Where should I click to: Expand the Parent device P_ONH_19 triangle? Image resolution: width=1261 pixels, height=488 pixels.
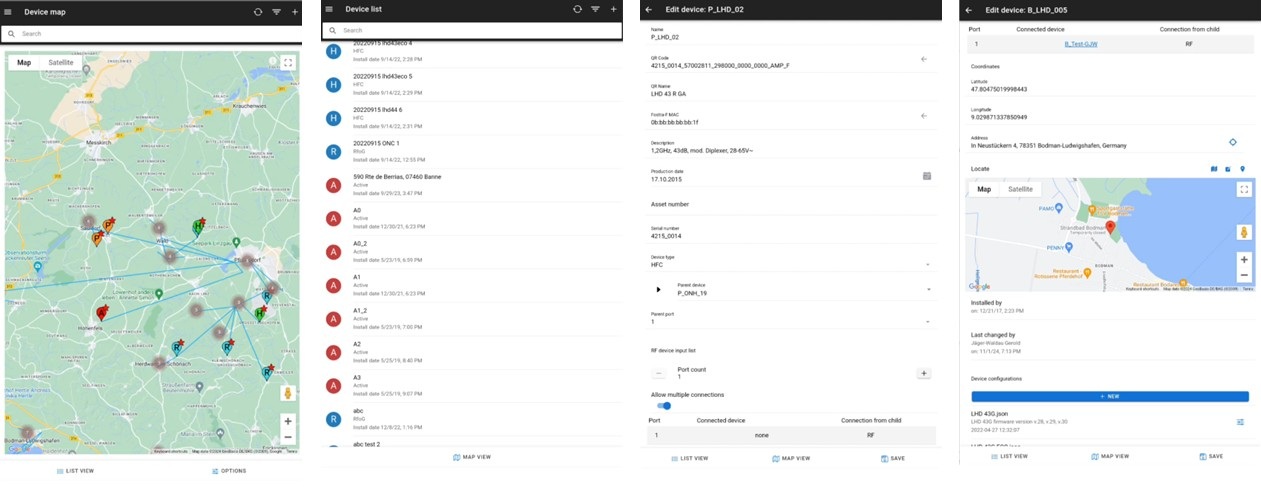658,290
